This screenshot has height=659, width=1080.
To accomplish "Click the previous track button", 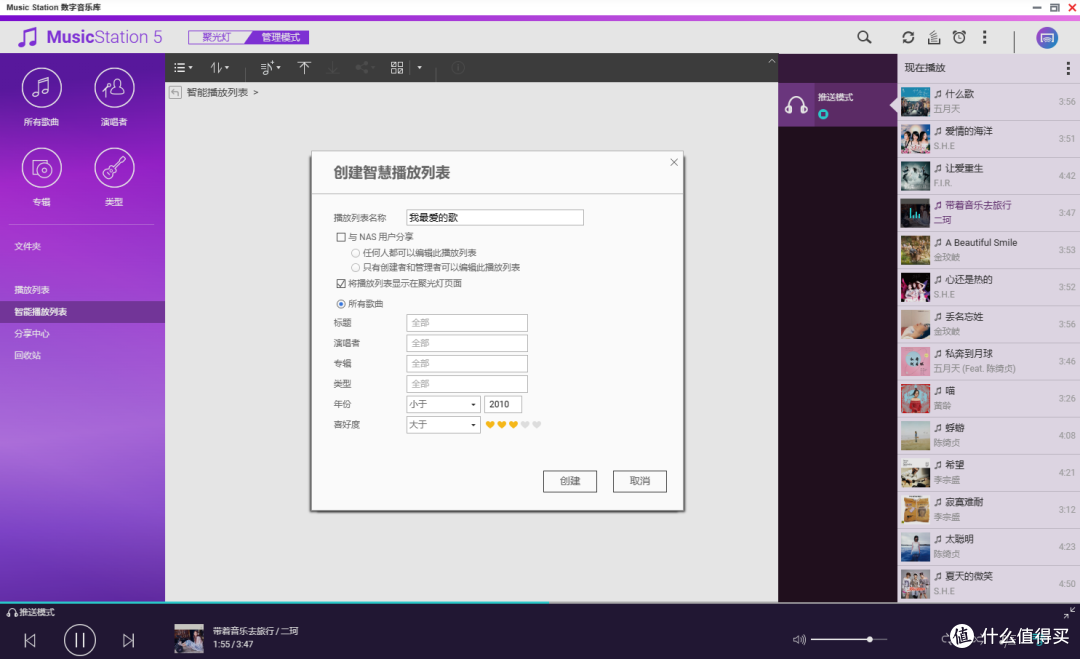I will (30, 640).
